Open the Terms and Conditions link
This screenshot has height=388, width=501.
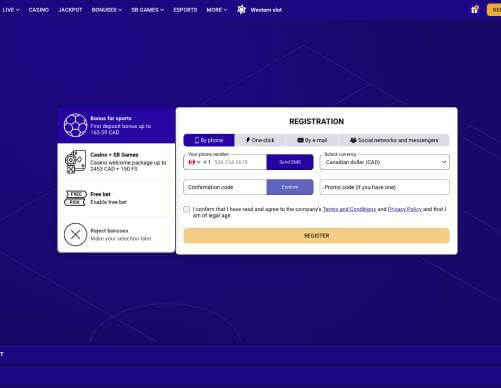(349, 209)
